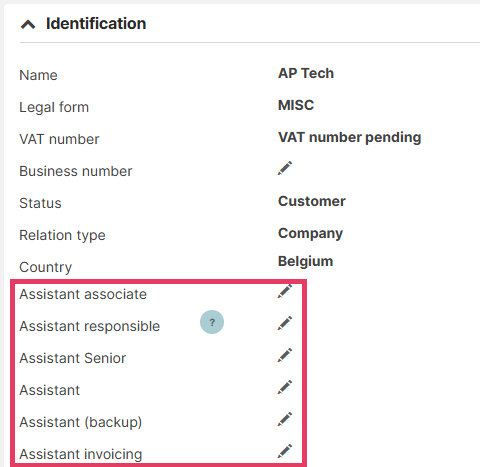The width and height of the screenshot is (480, 467).
Task: Click the pencil next to Assistant
Action: [x=285, y=387]
